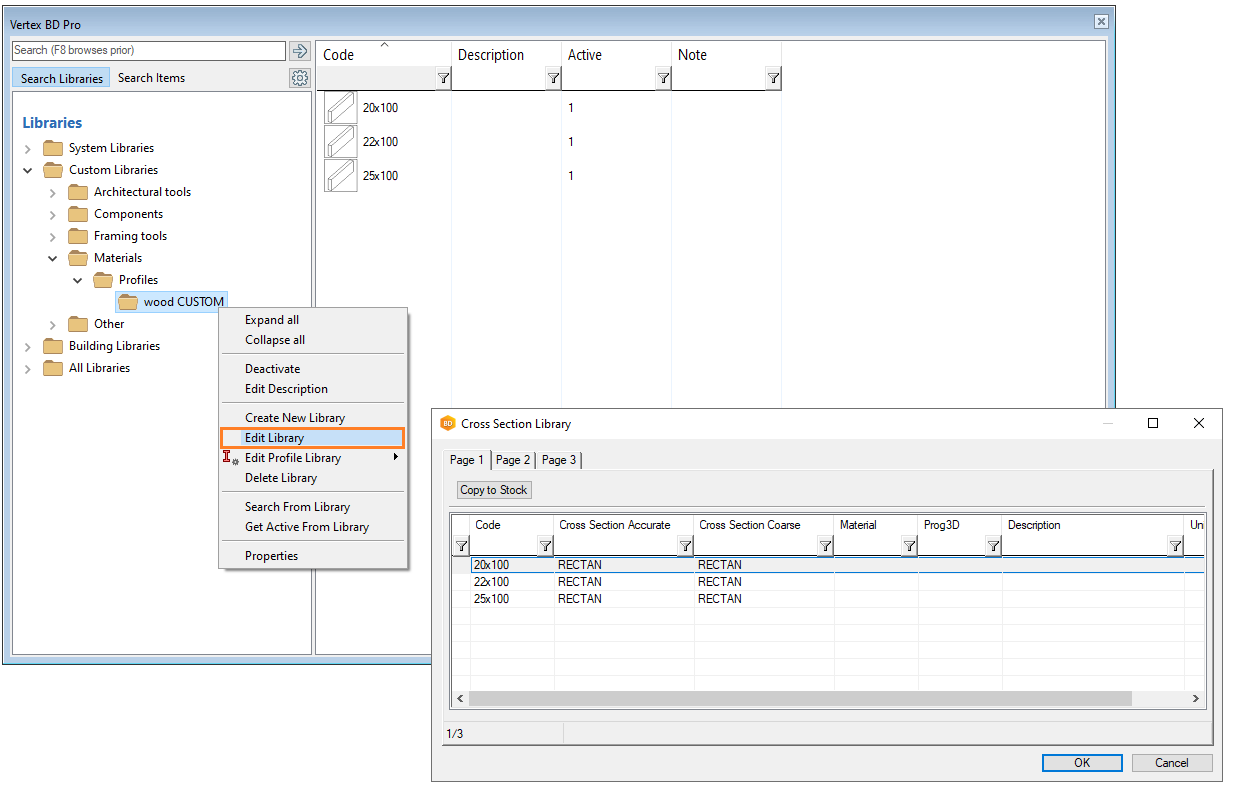Screen dimensions: 1238x790
Task: Open search settings gear icon
Action: click(x=300, y=78)
